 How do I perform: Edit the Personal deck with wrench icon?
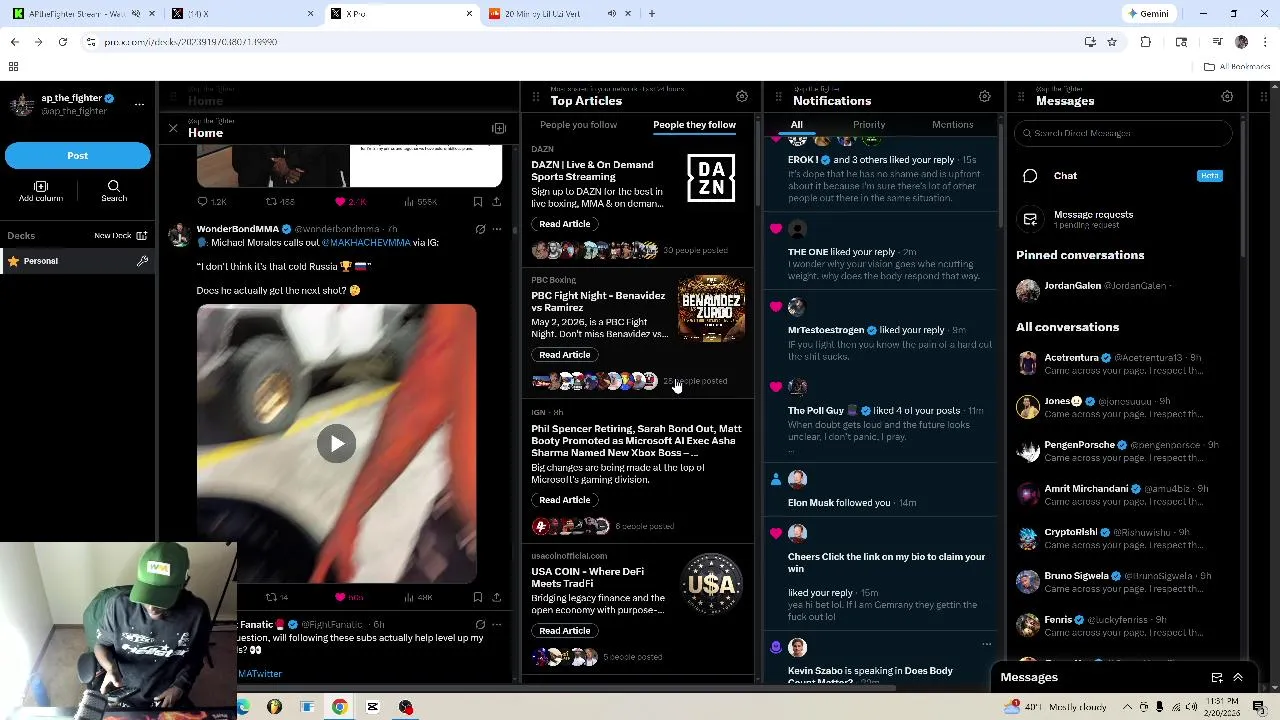pos(142,261)
